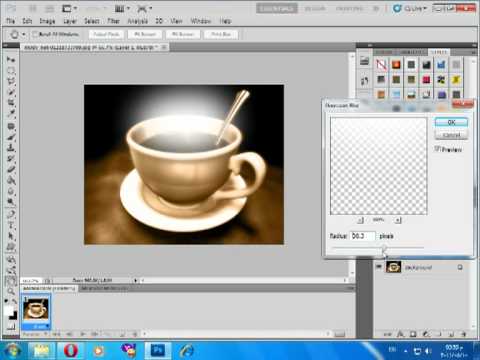The height and width of the screenshot is (360, 480).
Task: Click the create new layer icon
Action: (x=451, y=334)
